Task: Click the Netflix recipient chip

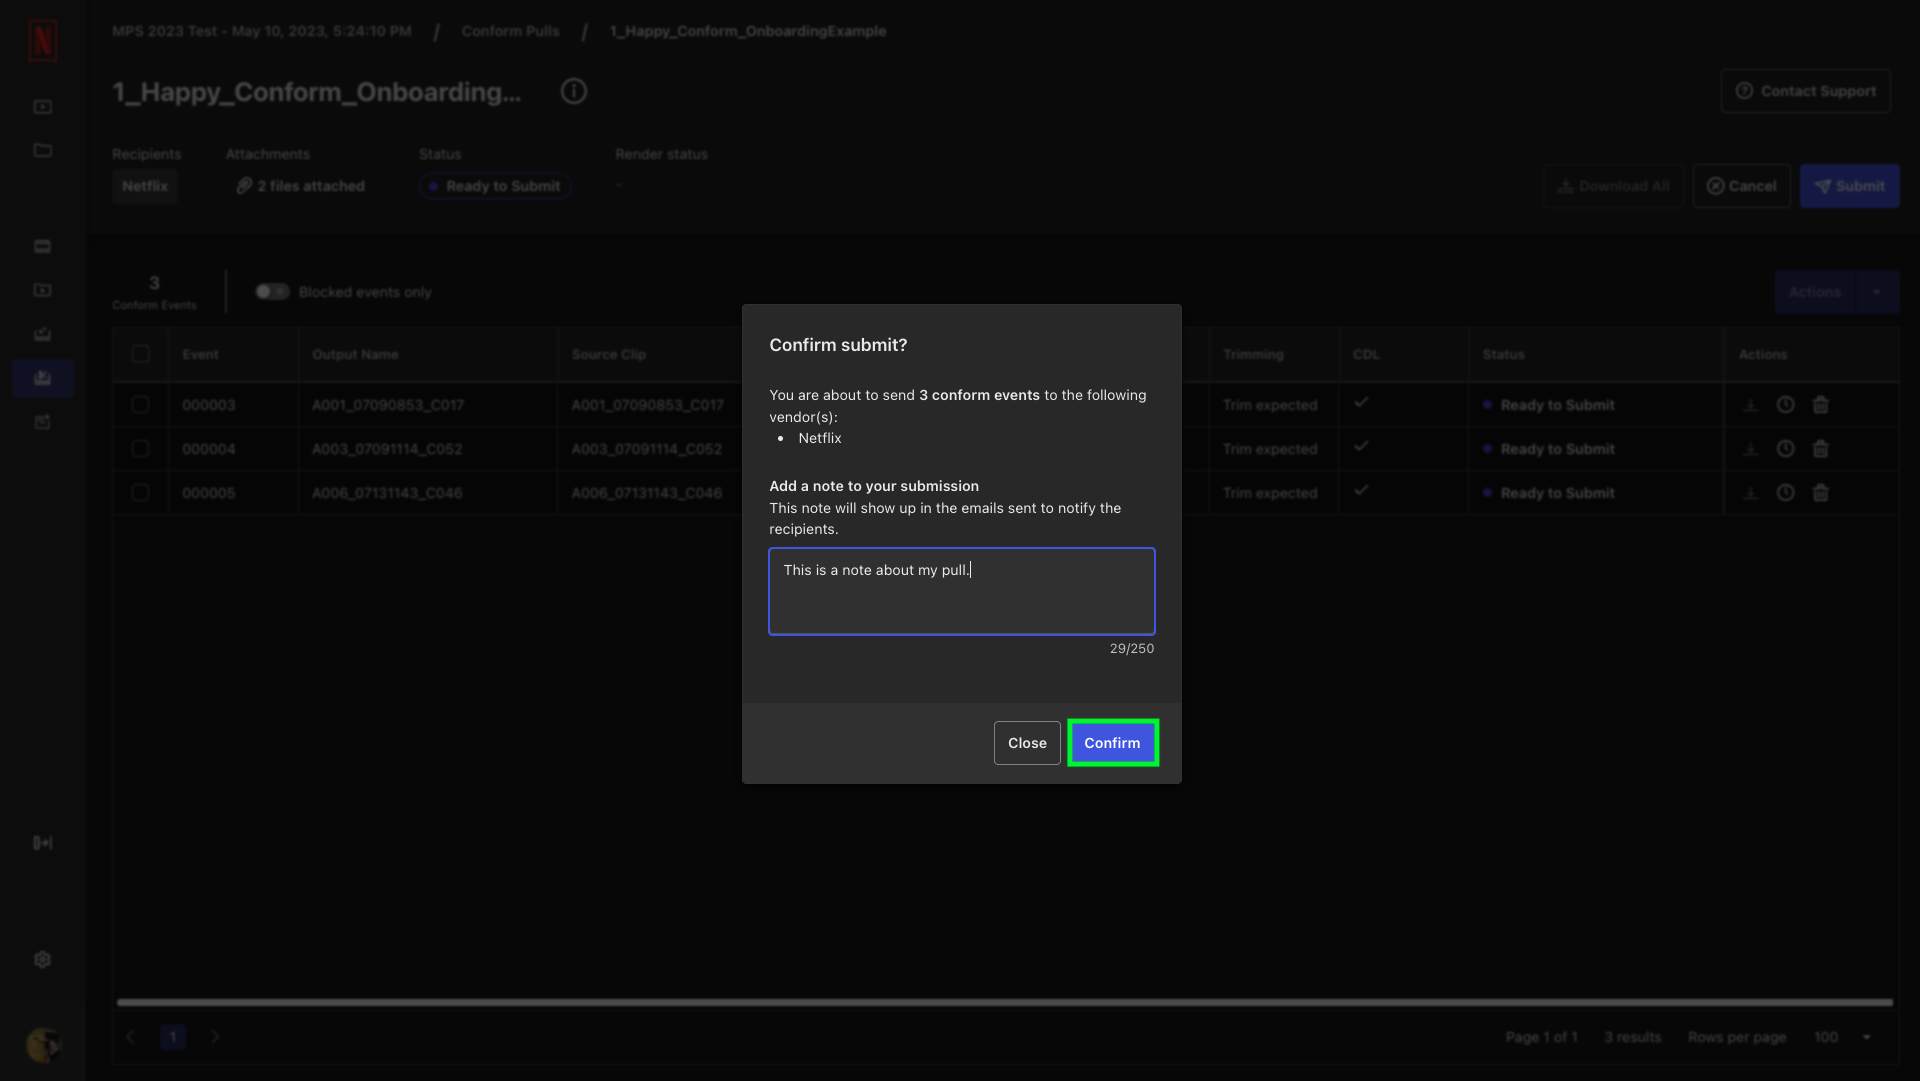Action: pos(145,186)
